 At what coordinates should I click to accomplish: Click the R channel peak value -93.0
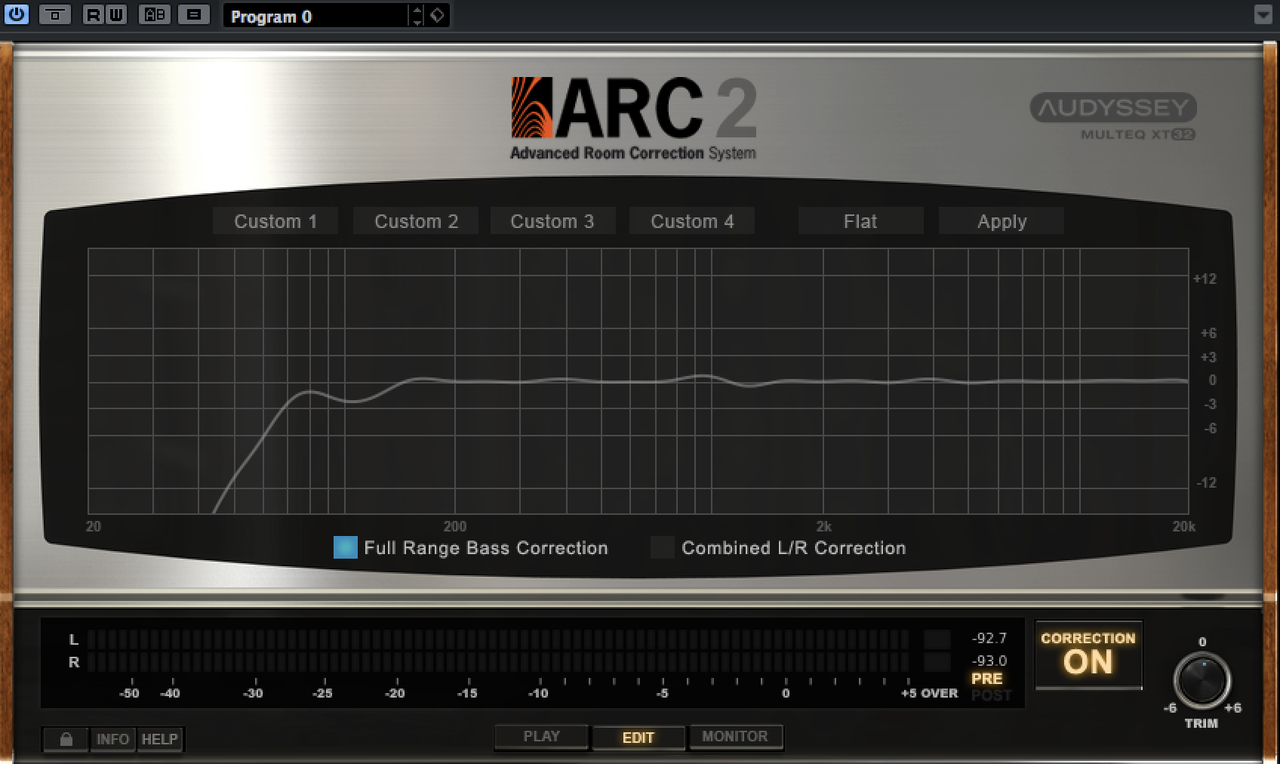989,660
